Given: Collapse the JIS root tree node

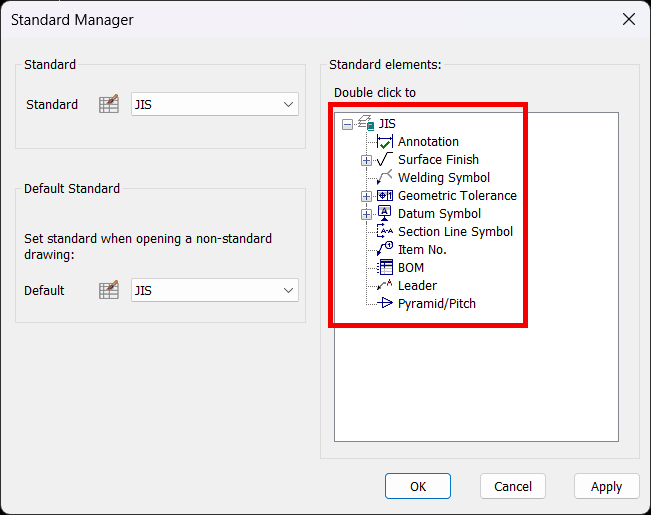Looking at the screenshot, I should click(347, 124).
